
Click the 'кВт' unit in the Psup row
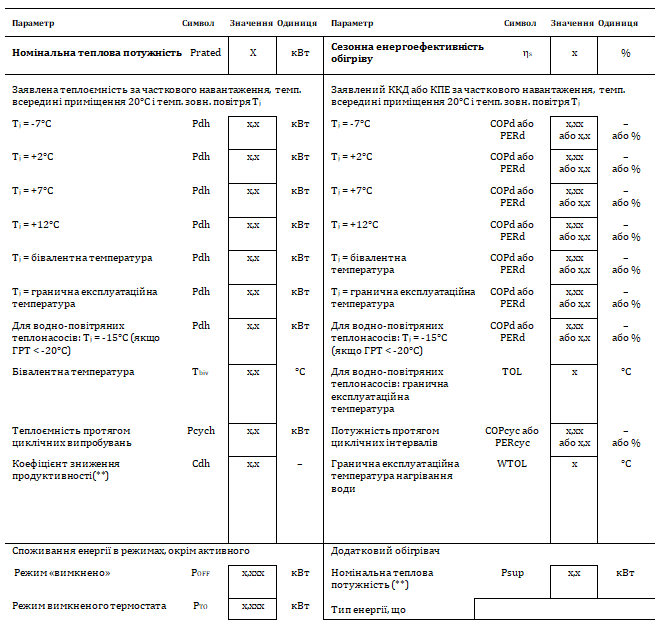625,573
